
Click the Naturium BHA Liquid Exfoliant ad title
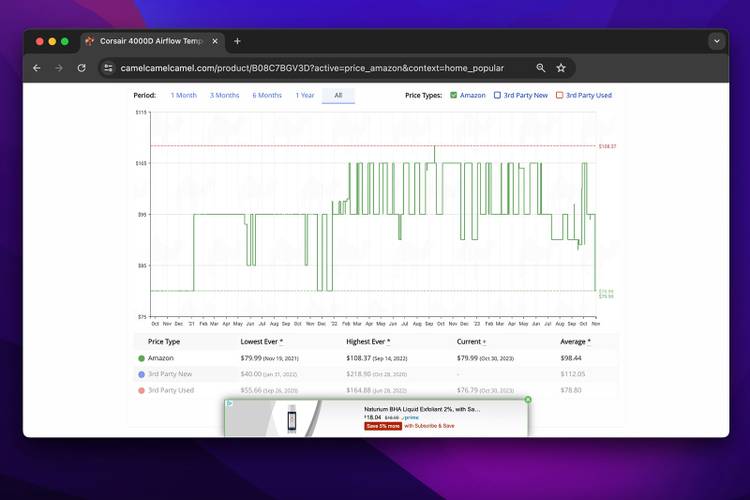(422, 409)
